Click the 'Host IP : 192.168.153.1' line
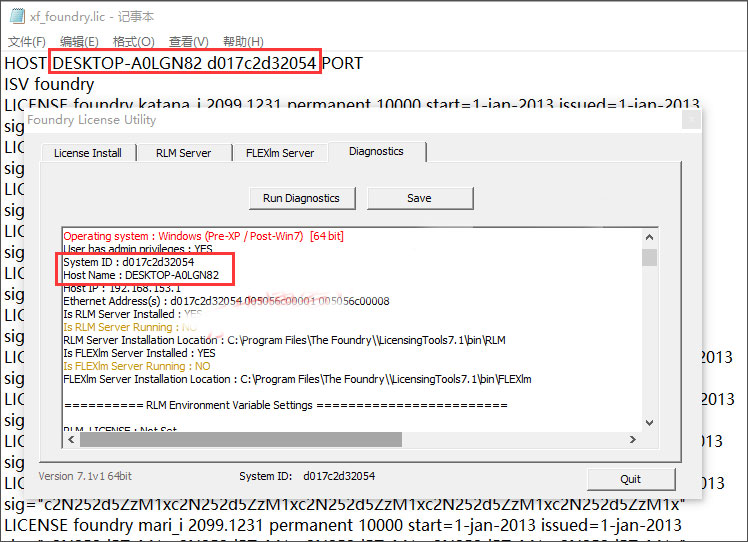 122,288
